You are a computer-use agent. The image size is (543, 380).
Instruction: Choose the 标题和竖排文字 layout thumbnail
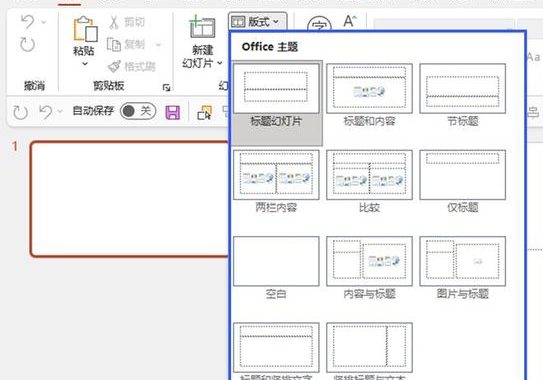pyautogui.click(x=276, y=347)
